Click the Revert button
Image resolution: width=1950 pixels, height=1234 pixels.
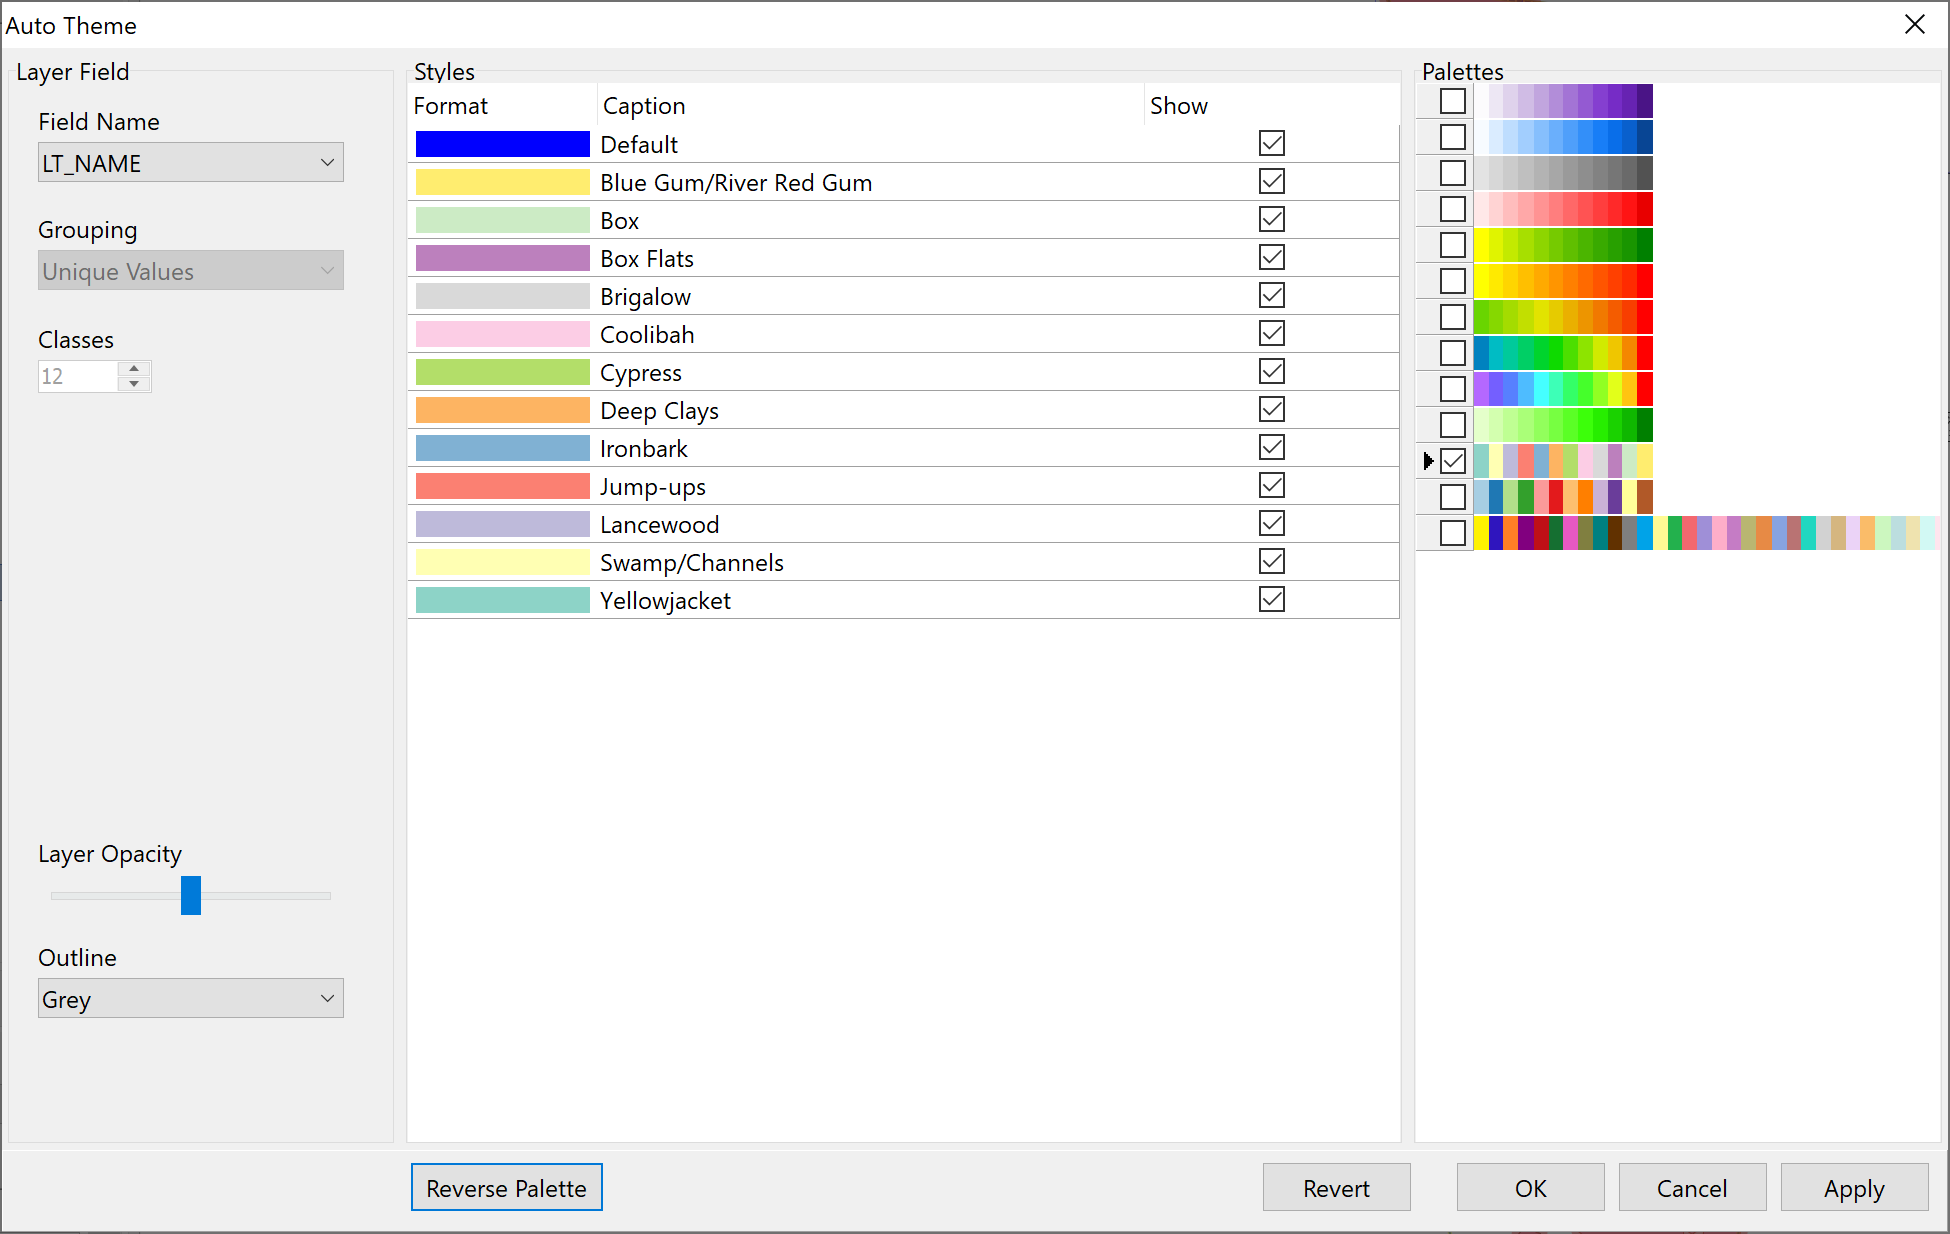(1336, 1189)
